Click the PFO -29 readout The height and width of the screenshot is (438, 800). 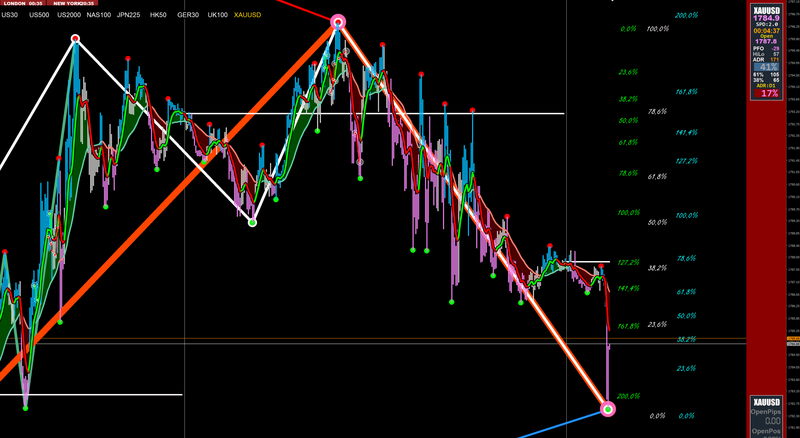tap(766, 48)
